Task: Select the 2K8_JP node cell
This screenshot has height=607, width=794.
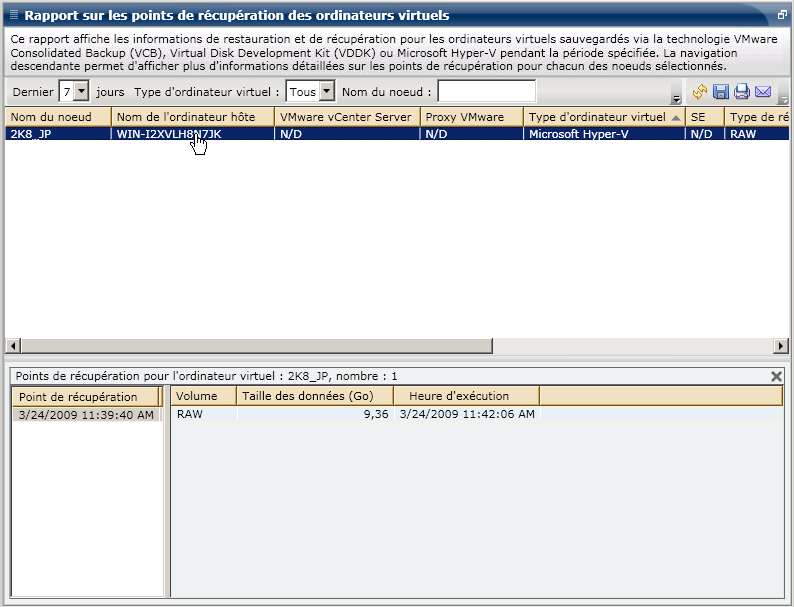Action: [x=58, y=134]
